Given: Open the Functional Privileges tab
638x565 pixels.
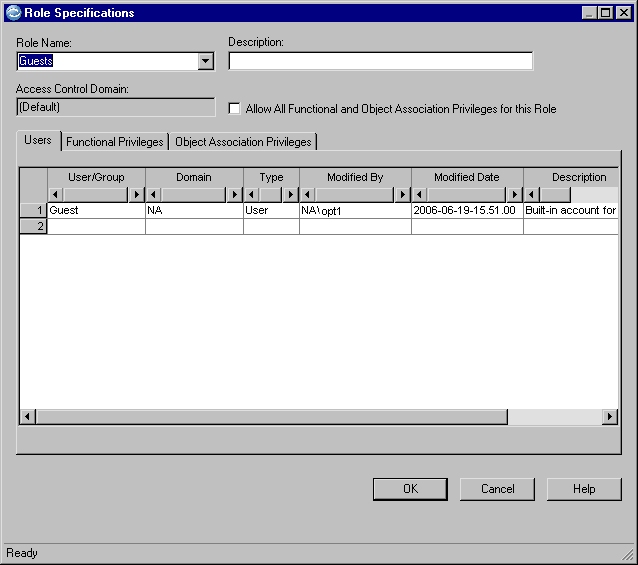Looking at the screenshot, I should [115, 142].
